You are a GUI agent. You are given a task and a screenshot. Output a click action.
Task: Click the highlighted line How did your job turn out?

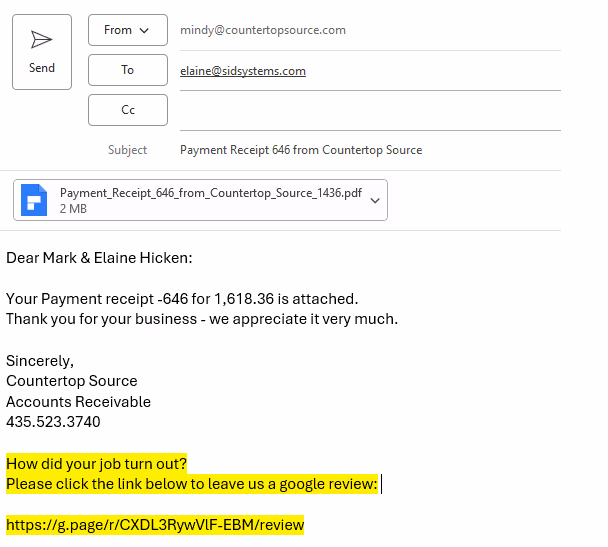click(x=97, y=464)
